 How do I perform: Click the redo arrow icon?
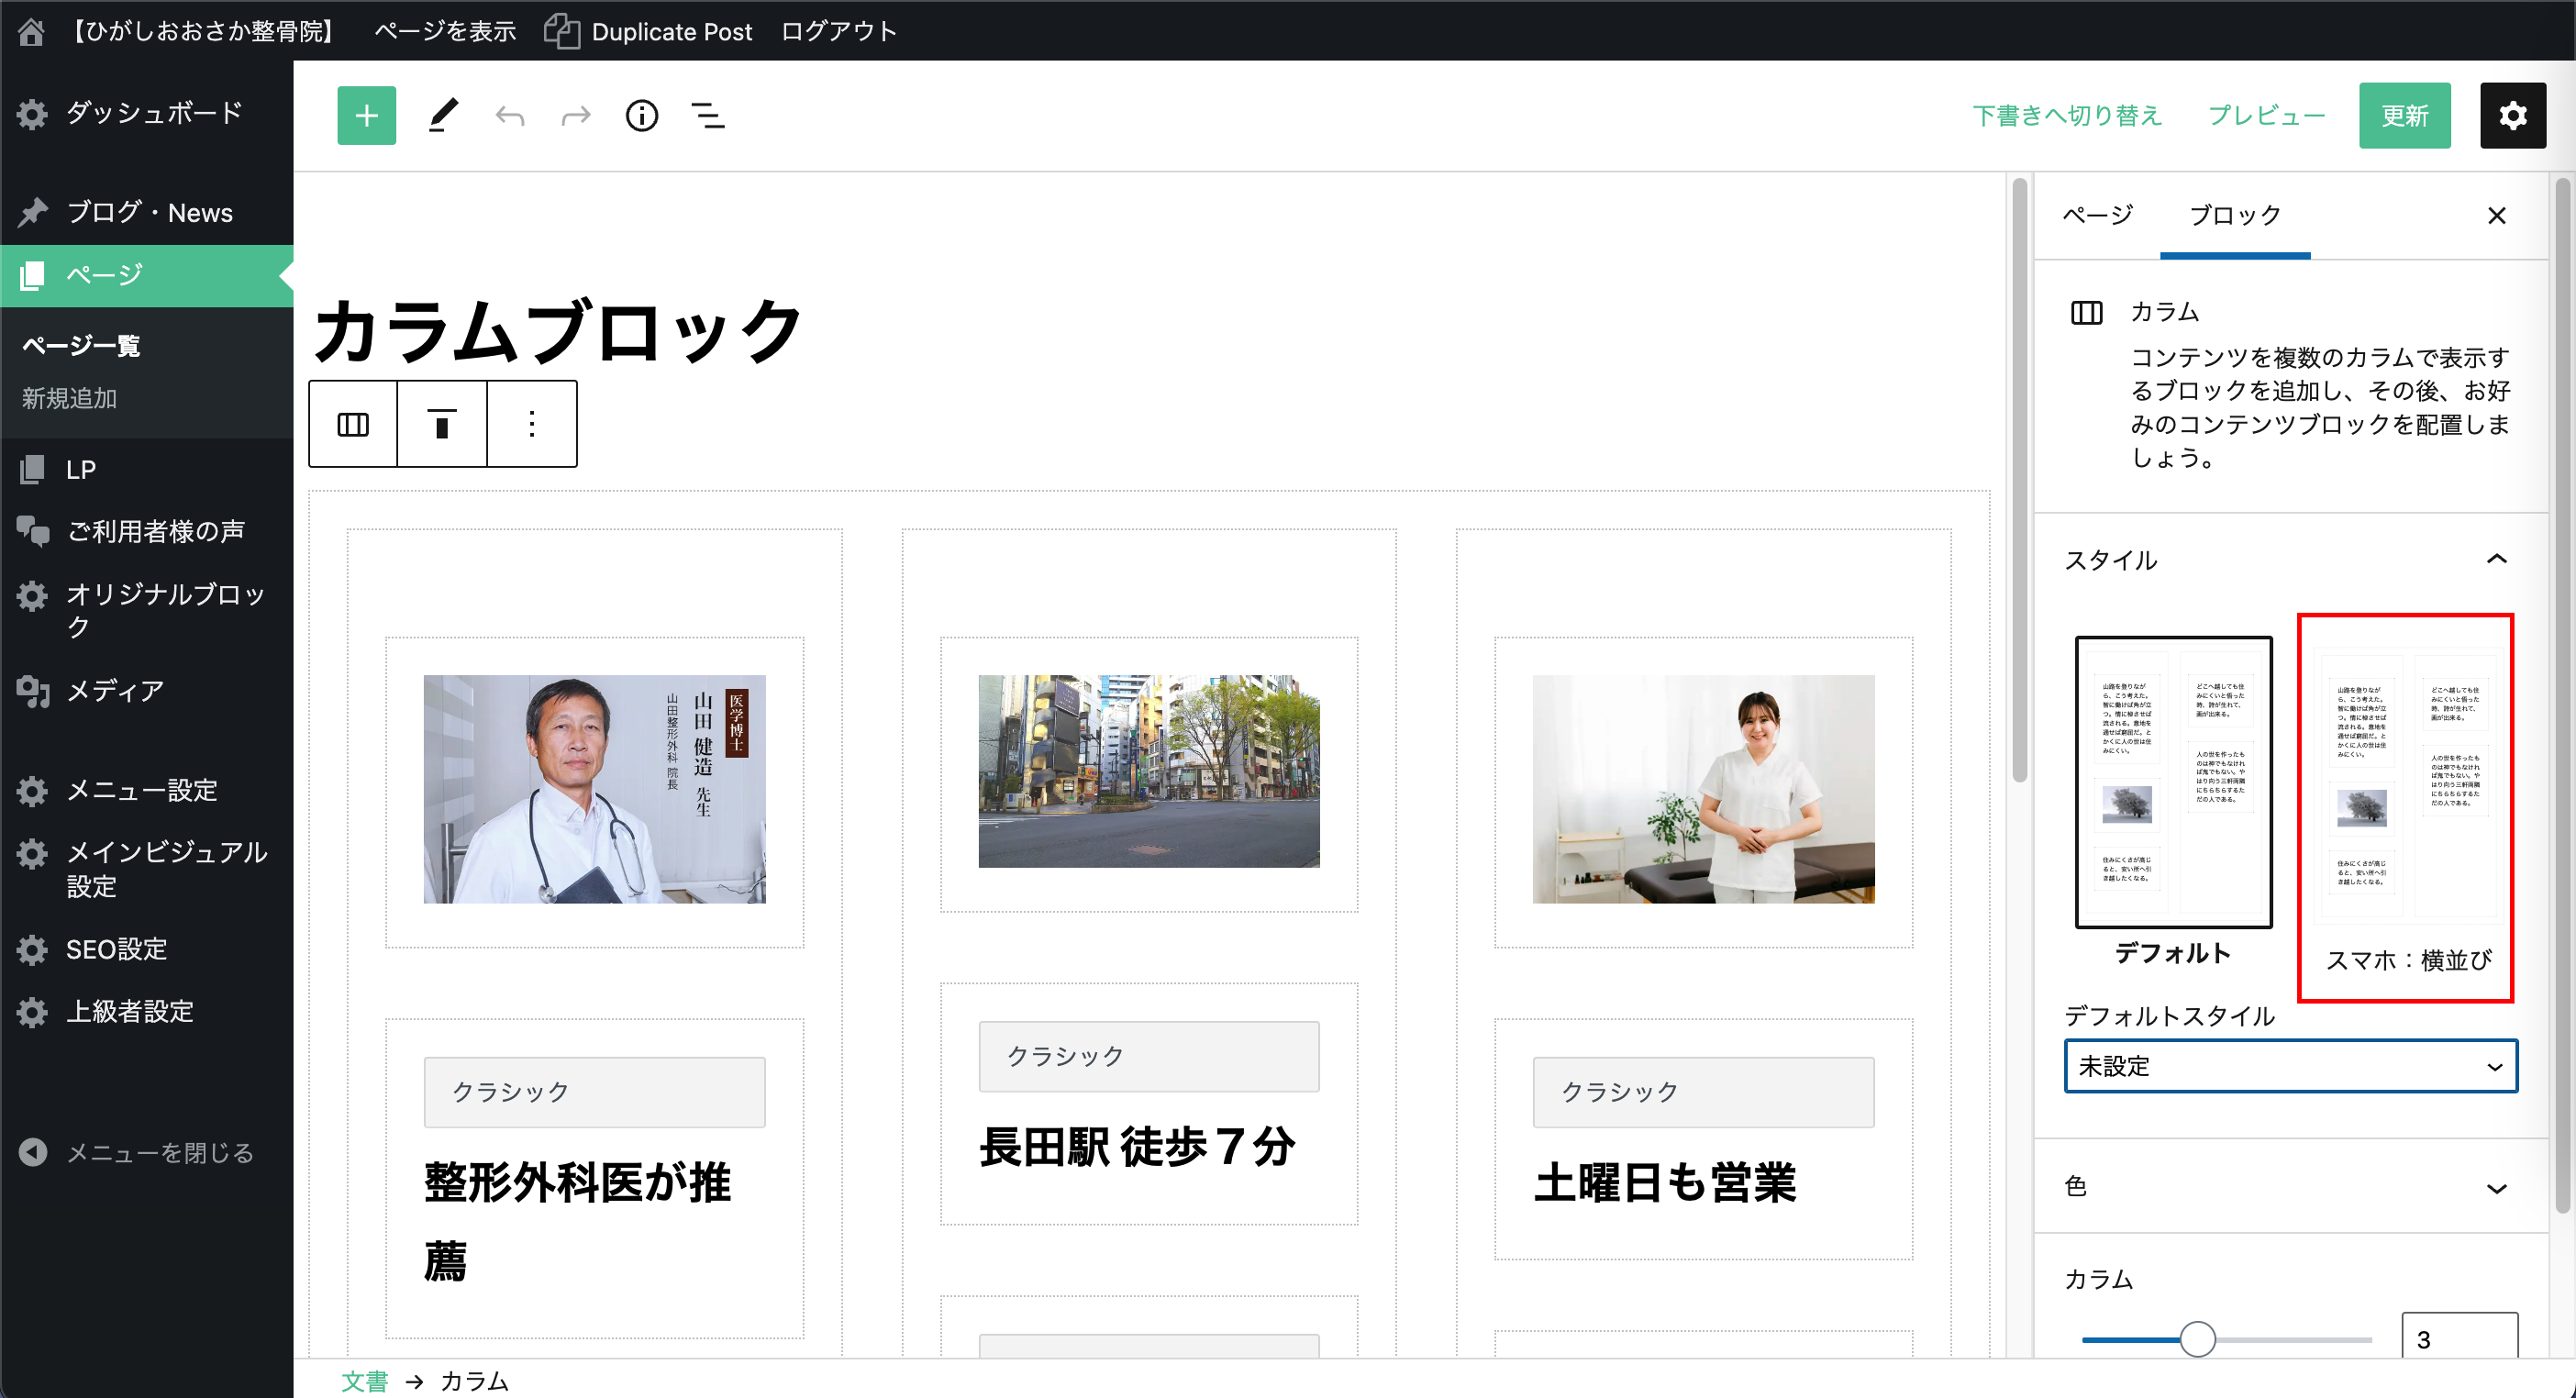pos(576,116)
